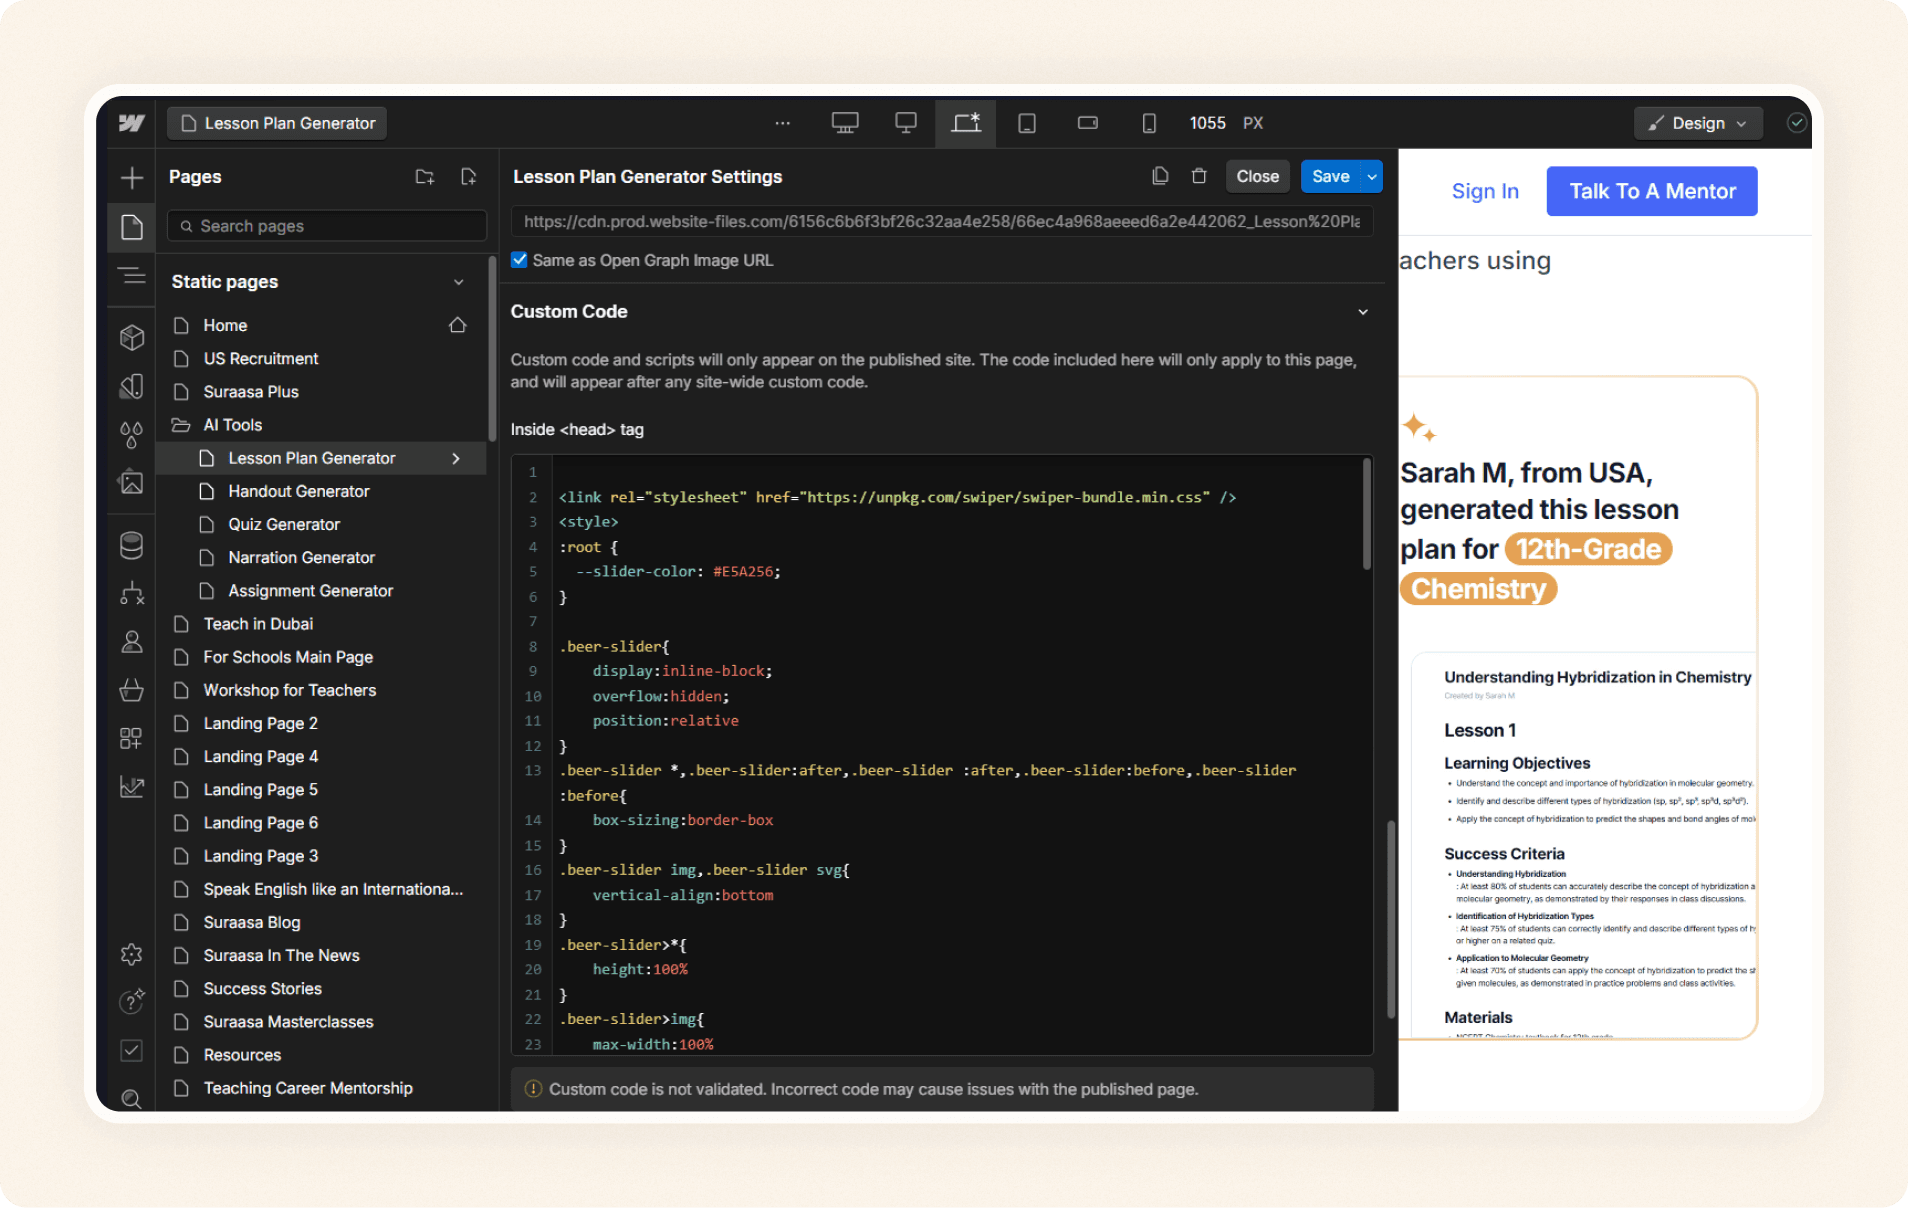The image size is (1908, 1208).
Task: Select the tablet breakpoint icon
Action: (1027, 123)
